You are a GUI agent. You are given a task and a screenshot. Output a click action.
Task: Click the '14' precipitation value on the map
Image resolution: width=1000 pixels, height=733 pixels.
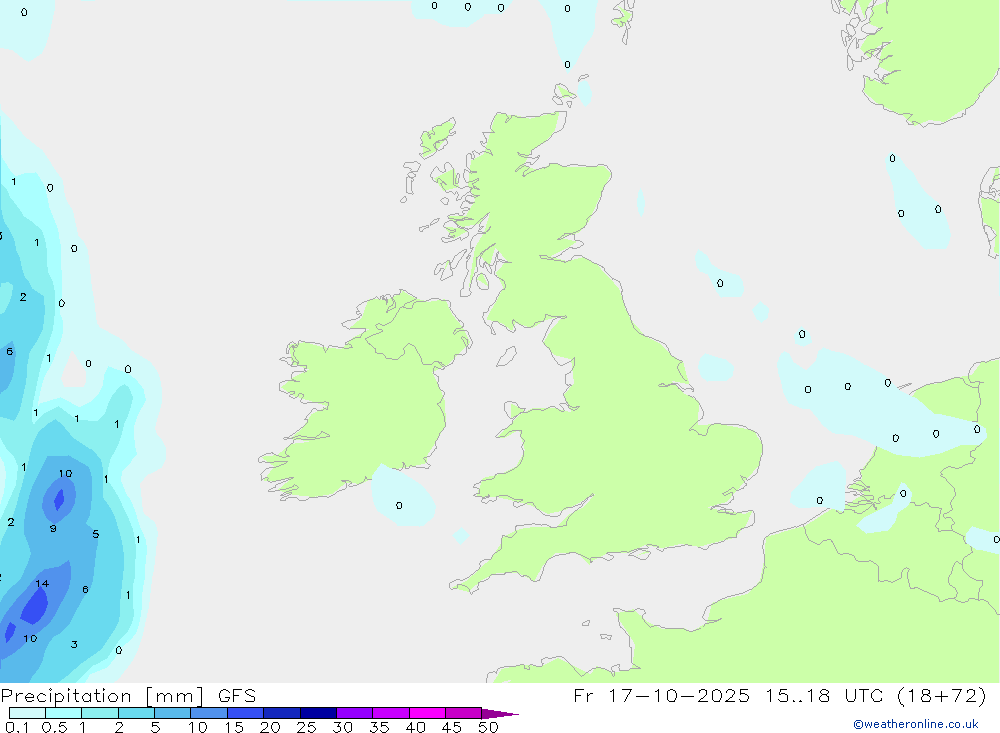click(42, 583)
